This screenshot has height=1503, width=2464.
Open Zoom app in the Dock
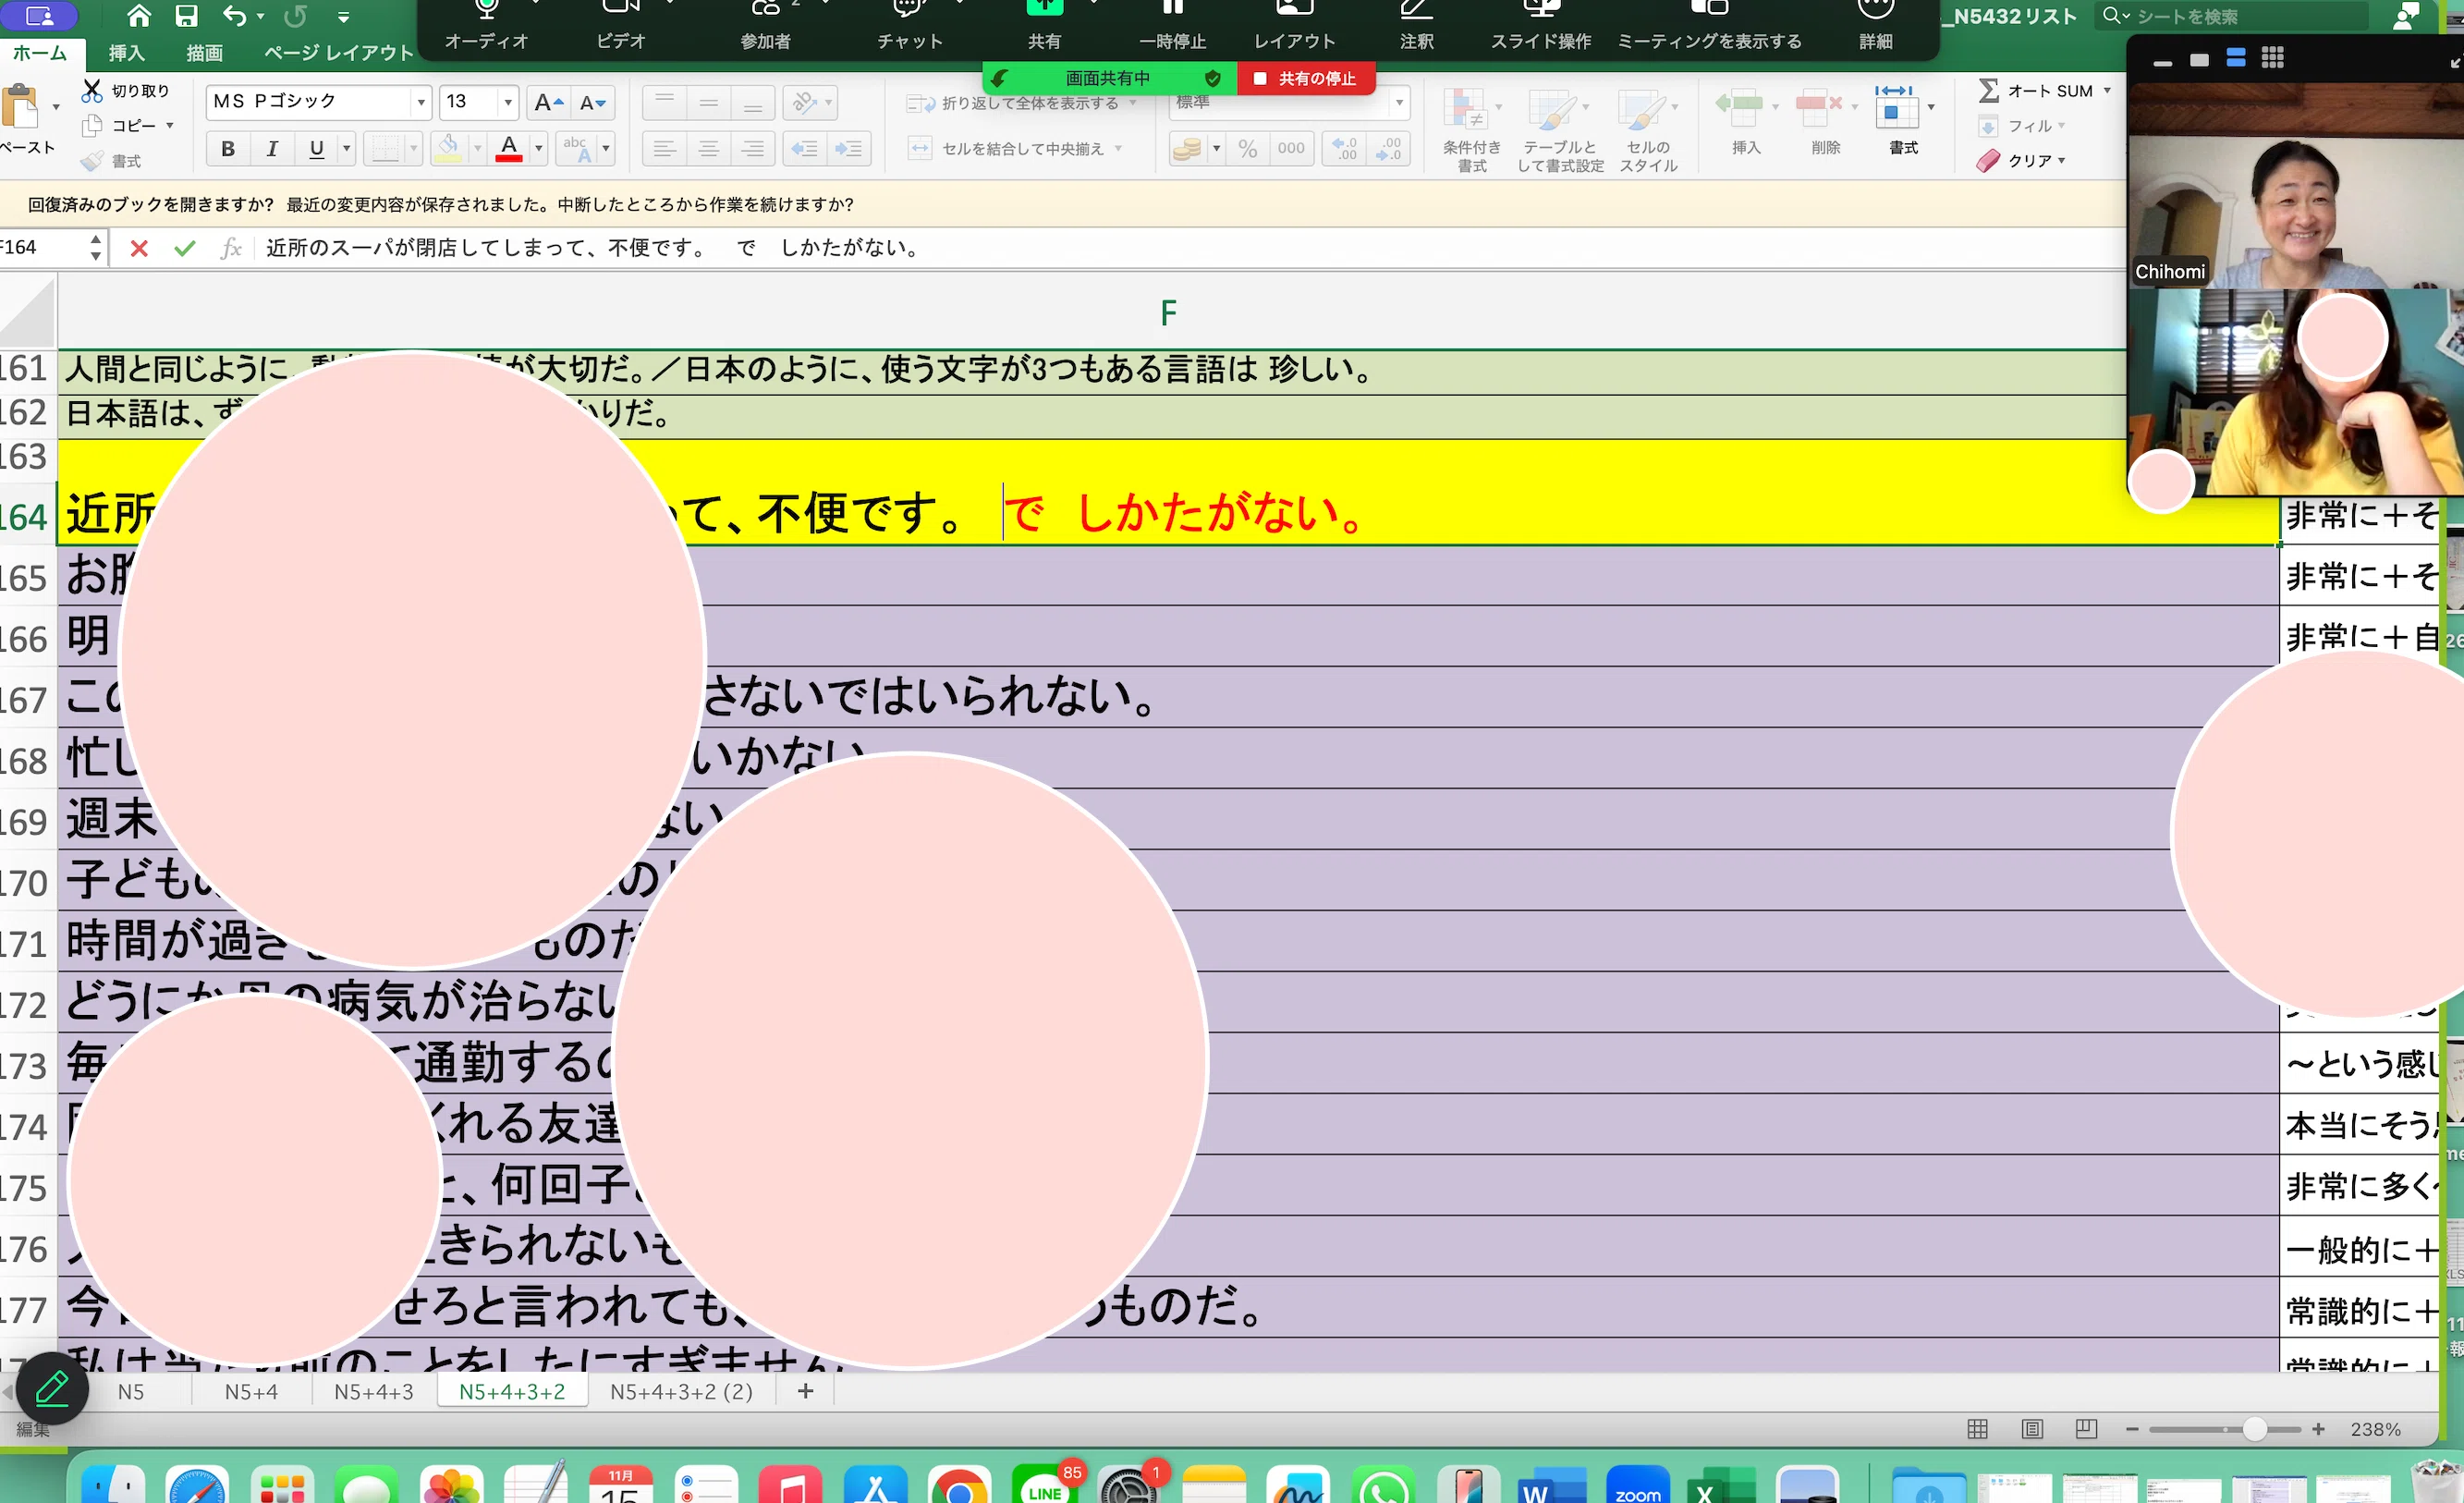click(x=1637, y=1485)
